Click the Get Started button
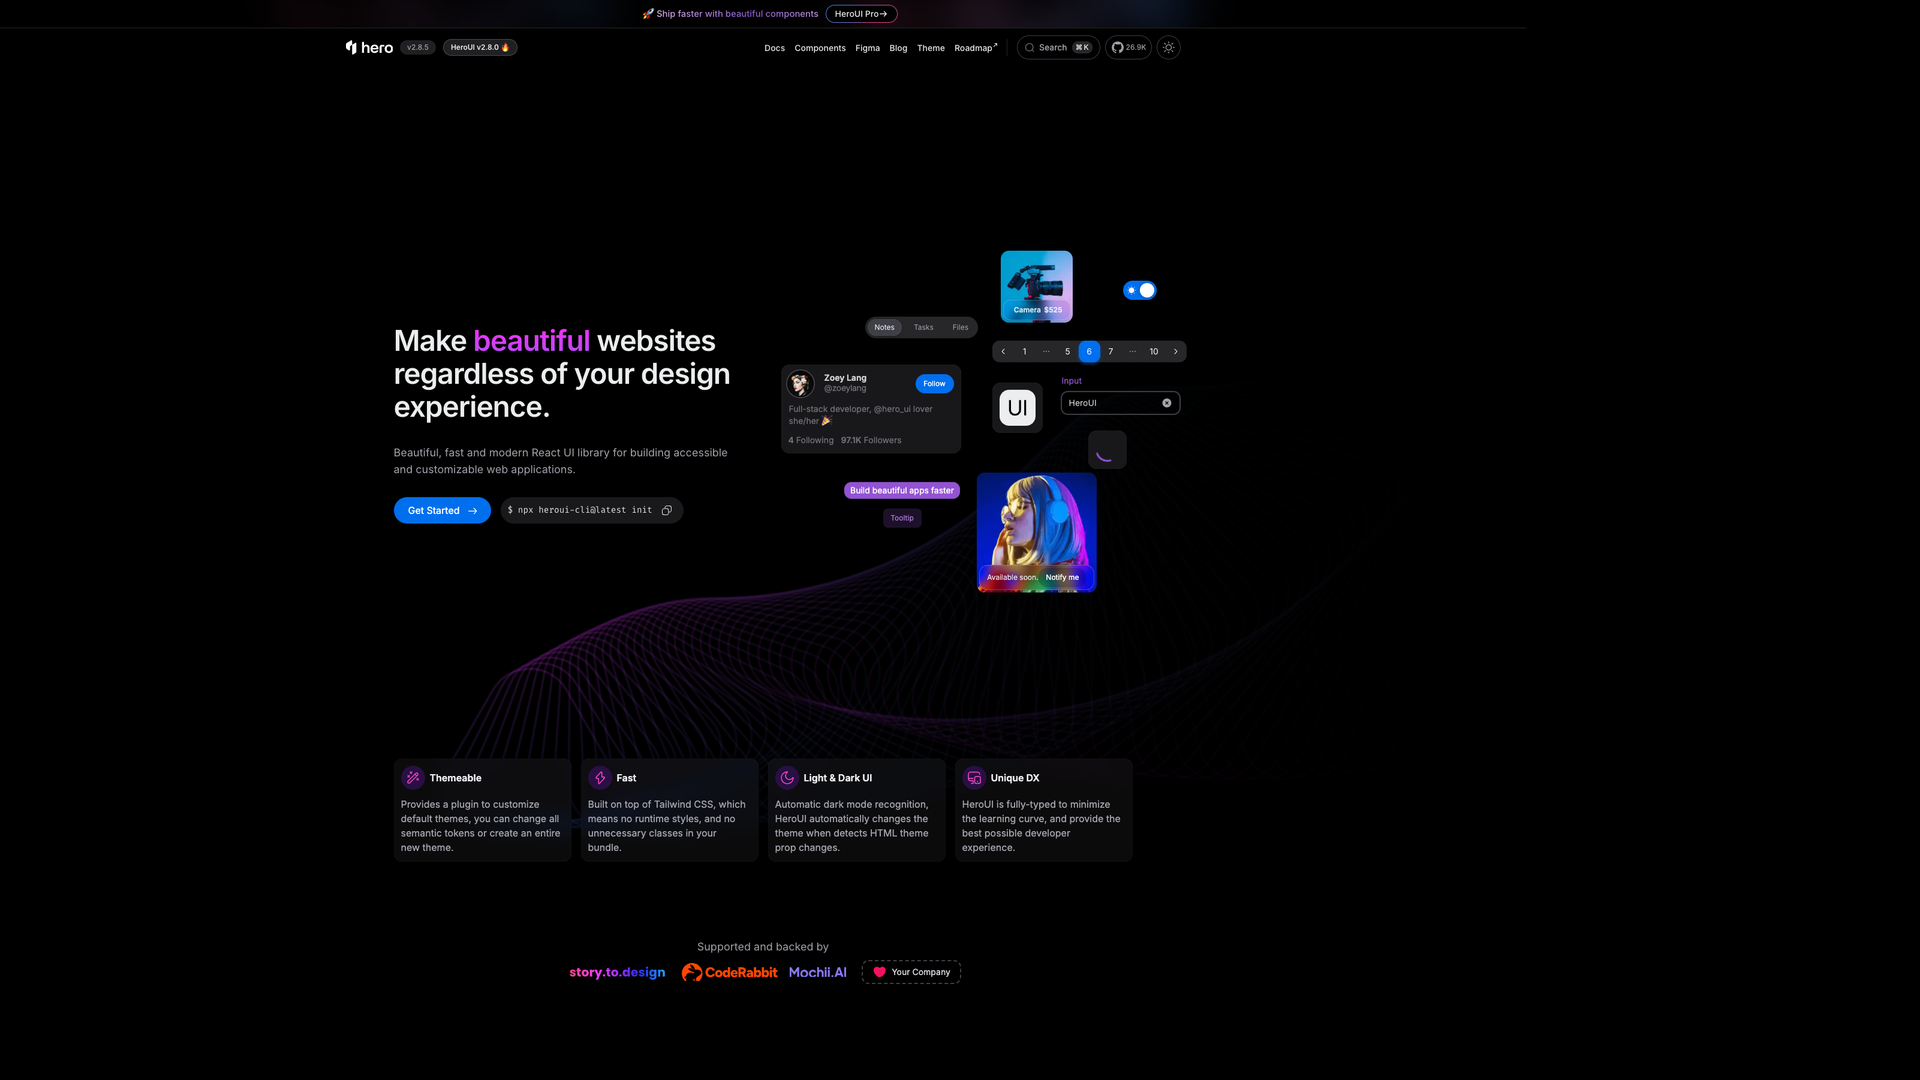Viewport: 1920px width, 1080px height. pyautogui.click(x=441, y=510)
